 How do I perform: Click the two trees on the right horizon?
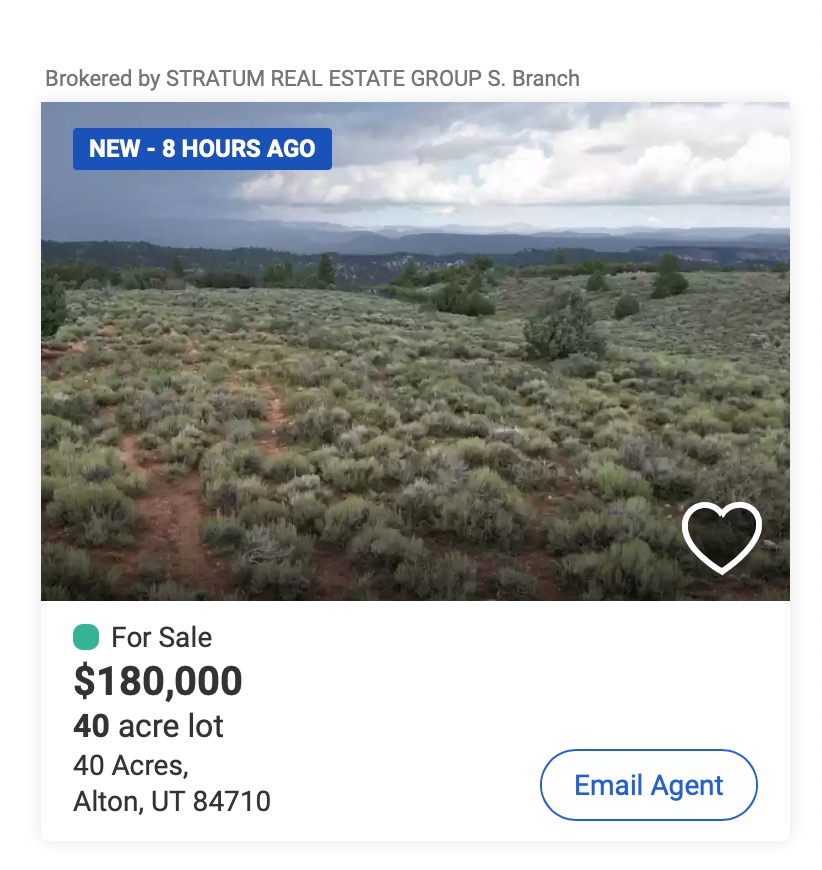coord(668,275)
